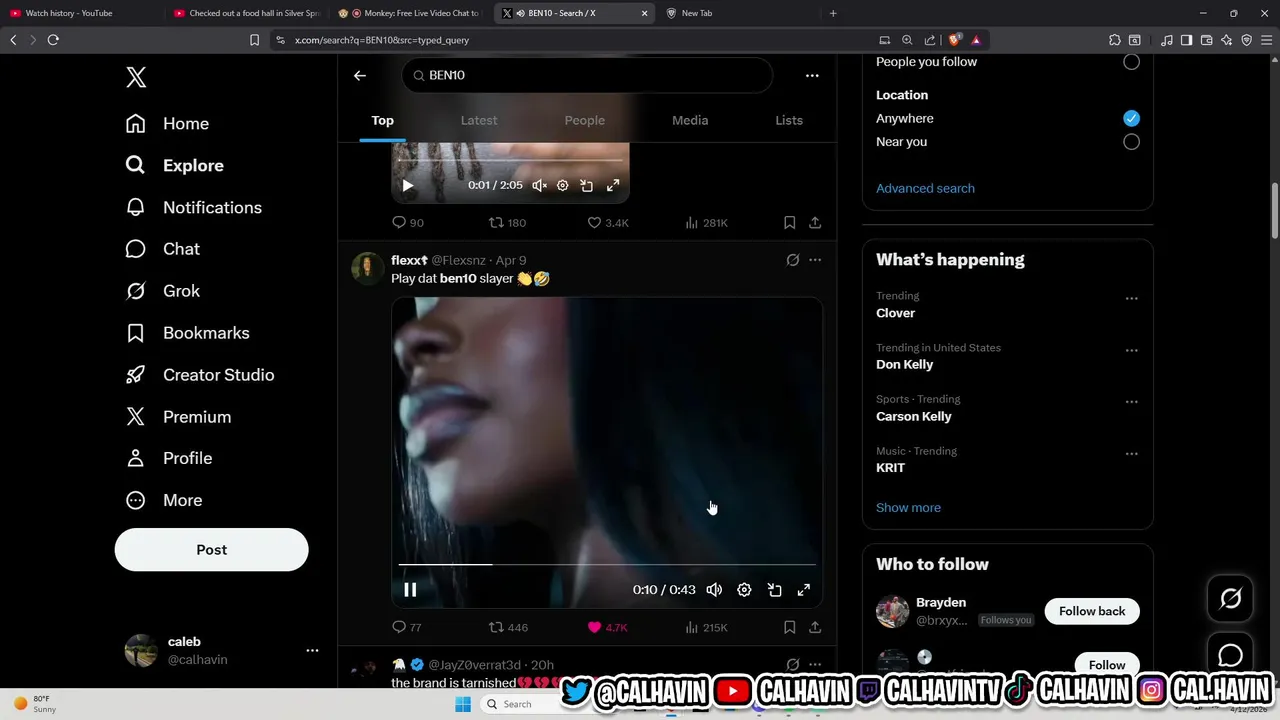Enter fullscreen on 0:43 video
The height and width of the screenshot is (720, 1280).
click(803, 590)
